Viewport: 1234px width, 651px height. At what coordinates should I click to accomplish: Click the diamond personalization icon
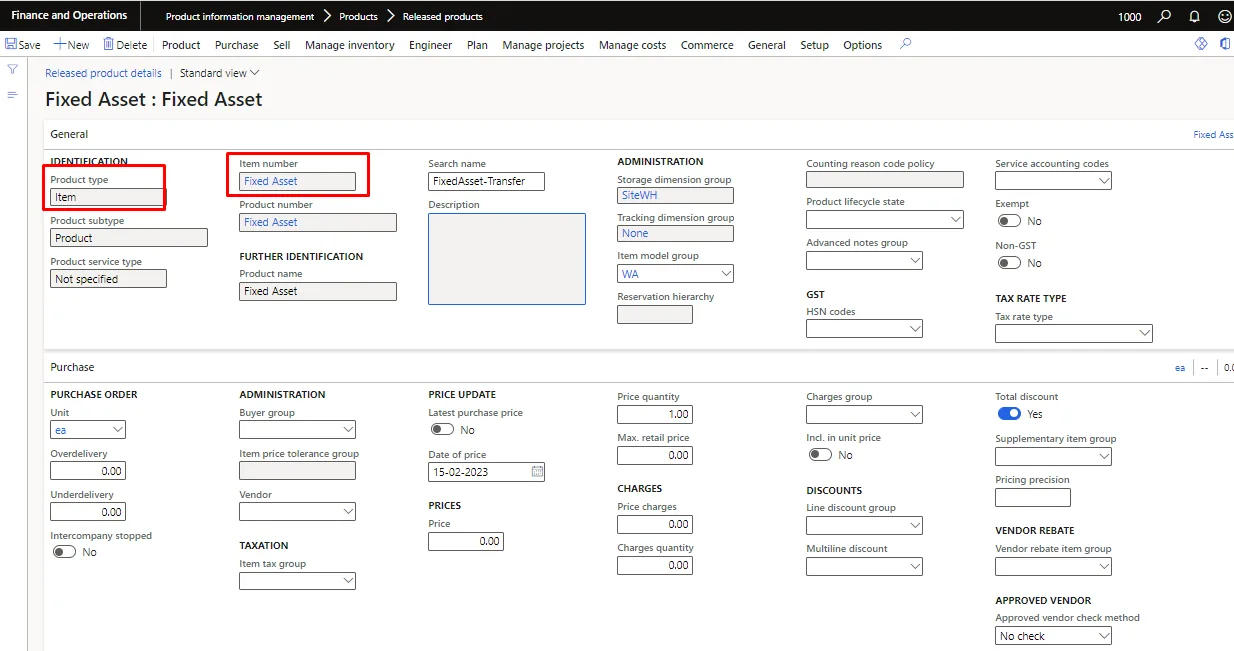1201,44
